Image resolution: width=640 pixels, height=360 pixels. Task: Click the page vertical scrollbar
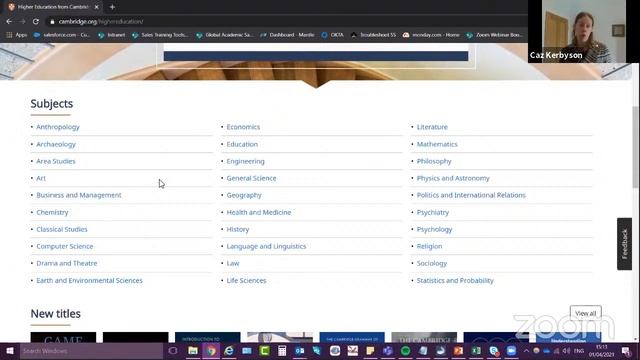(x=635, y=147)
